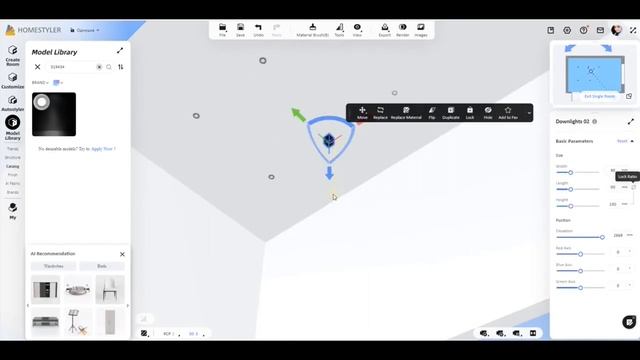
Task: Open the Trends category in sidebar
Action: coord(13,149)
